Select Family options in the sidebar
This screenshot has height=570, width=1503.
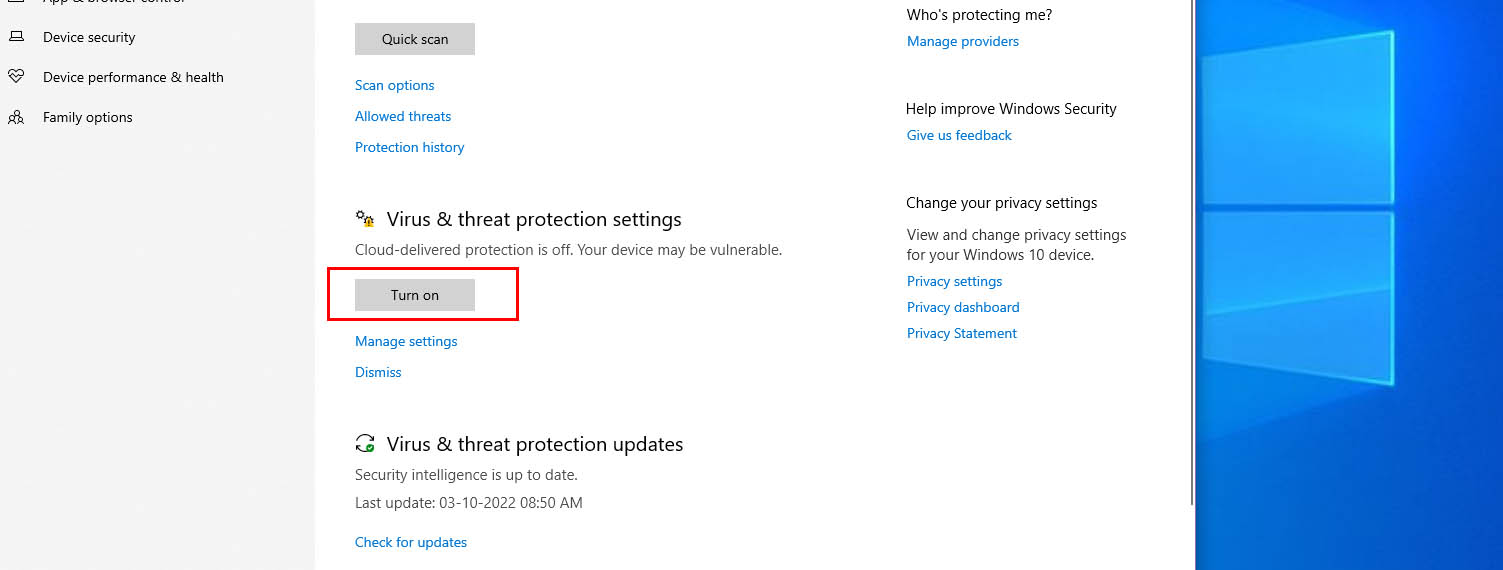[x=87, y=117]
